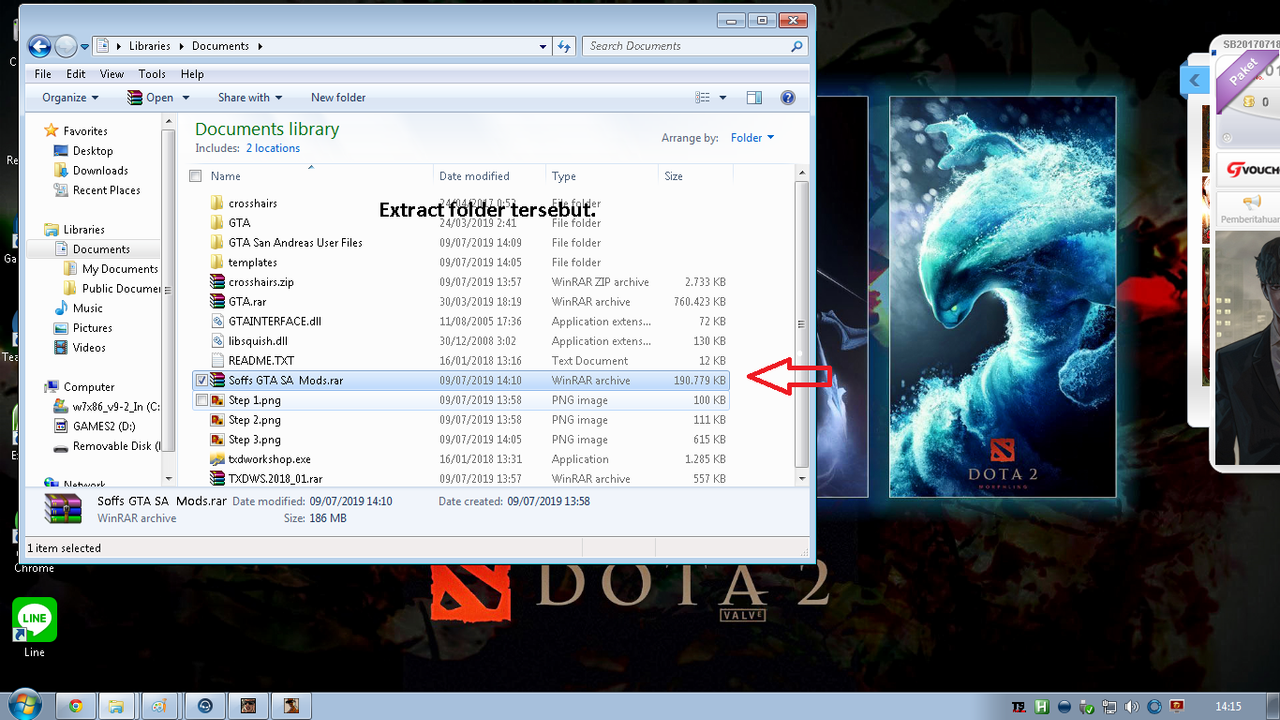Tick the Step 1.png checkbox
The width and height of the screenshot is (1280, 720).
point(202,401)
